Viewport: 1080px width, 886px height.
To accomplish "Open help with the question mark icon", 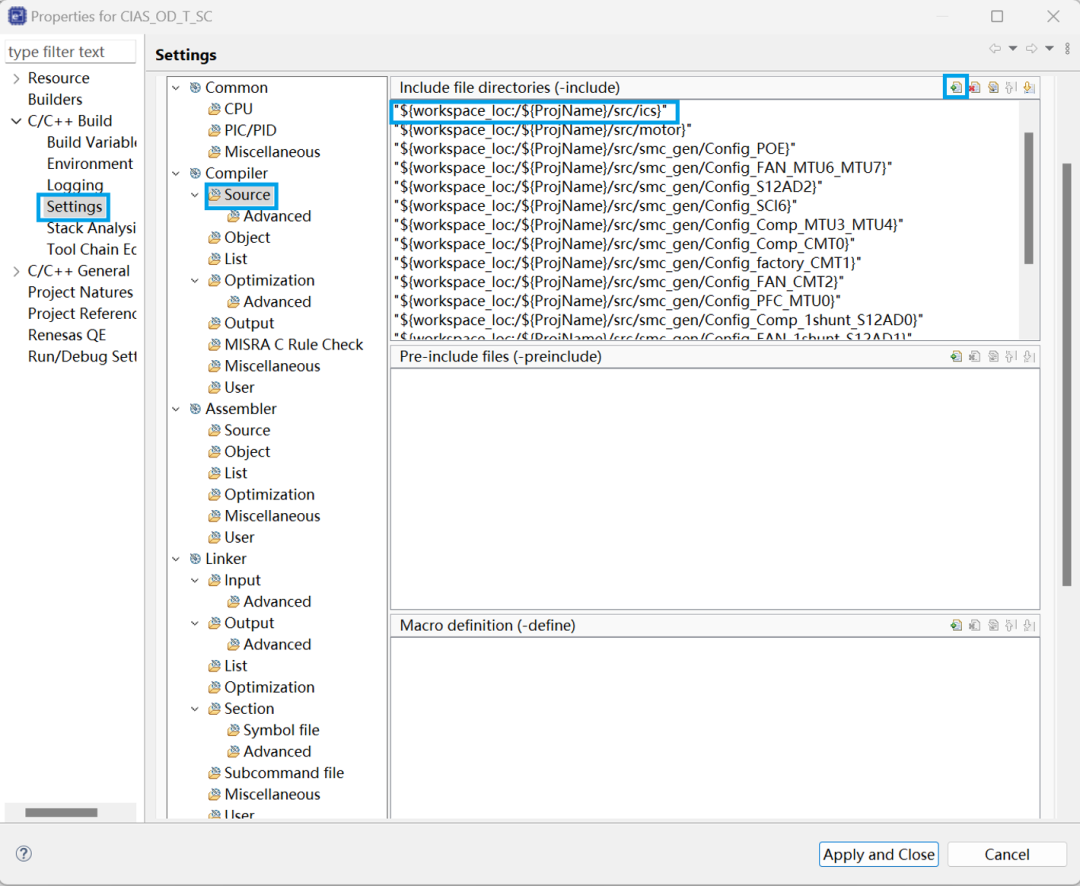I will click(x=24, y=854).
